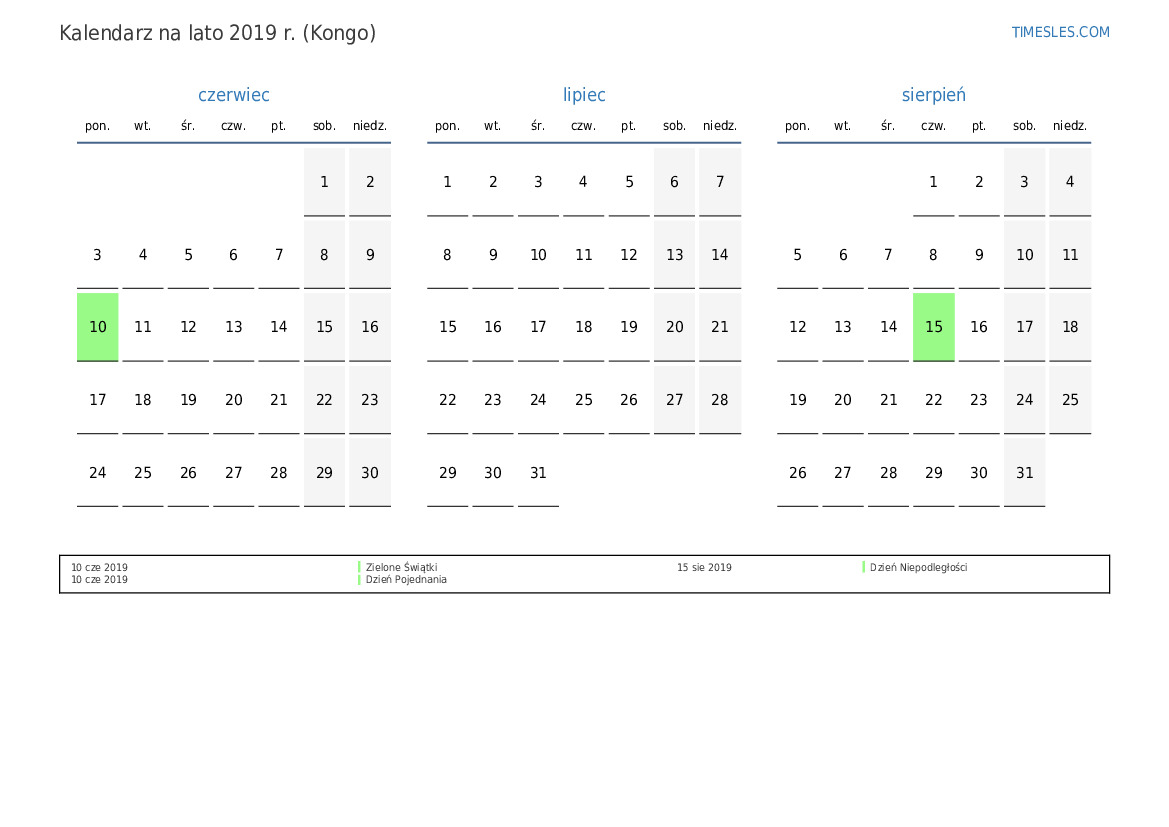Click the TIMESLES.COM link
Screen dimensions: 1169x827
(1060, 32)
